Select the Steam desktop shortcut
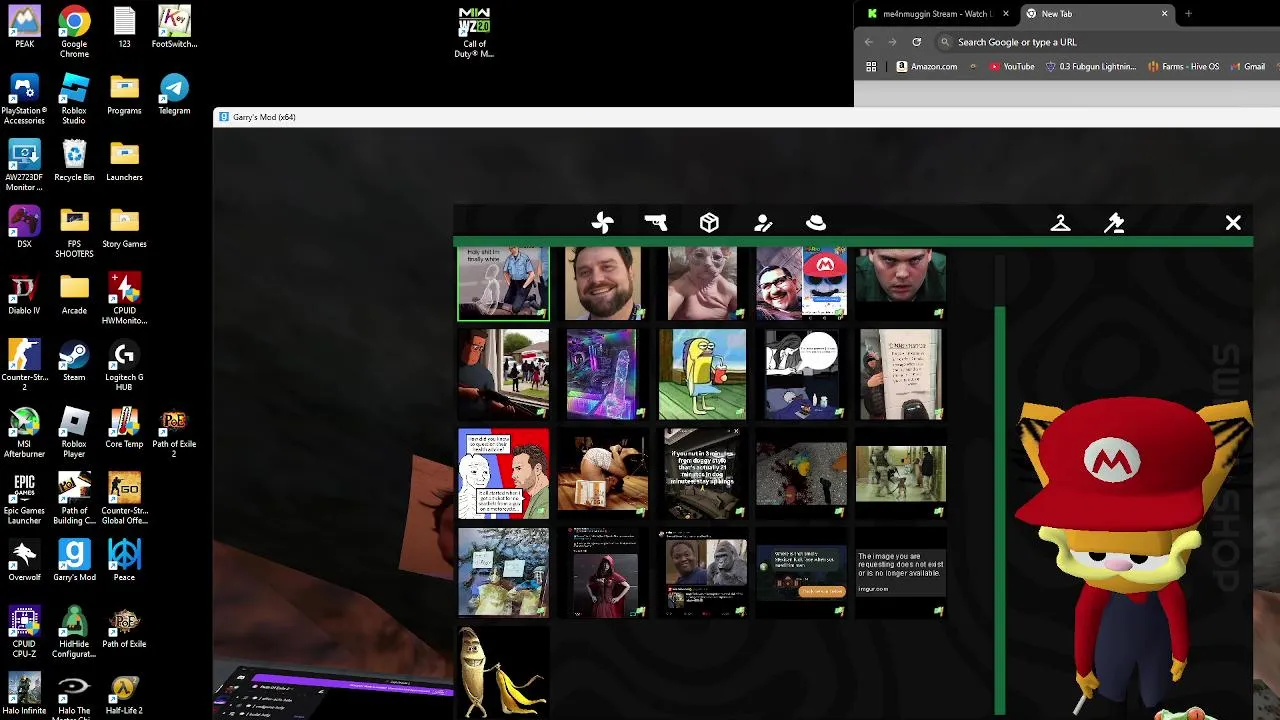This screenshot has height=720, width=1280. pos(74,361)
